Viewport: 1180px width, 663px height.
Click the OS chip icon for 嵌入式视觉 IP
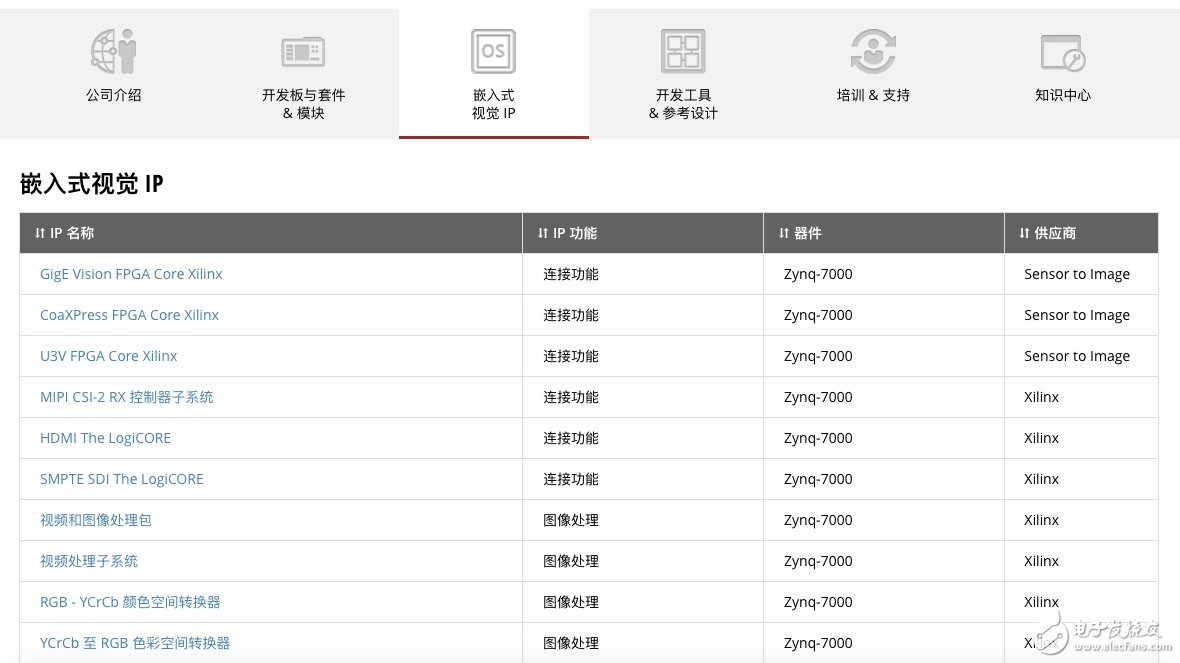[x=493, y=51]
